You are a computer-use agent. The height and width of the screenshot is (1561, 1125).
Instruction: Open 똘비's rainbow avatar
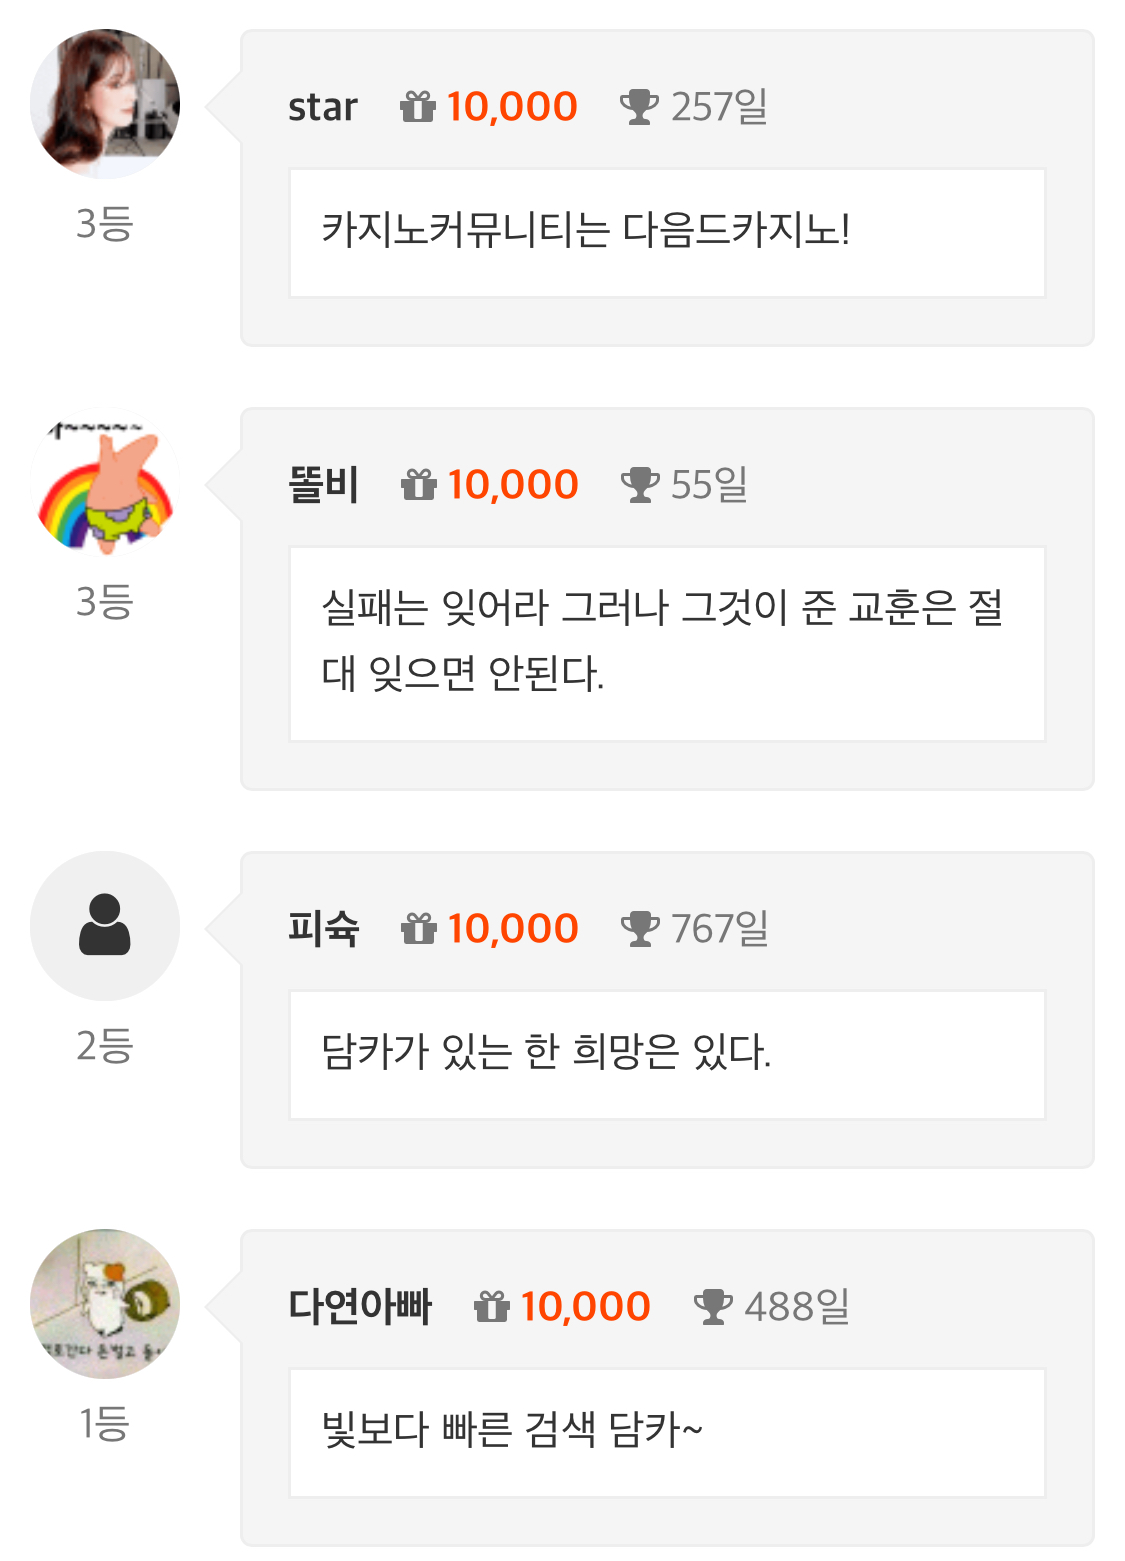point(105,482)
